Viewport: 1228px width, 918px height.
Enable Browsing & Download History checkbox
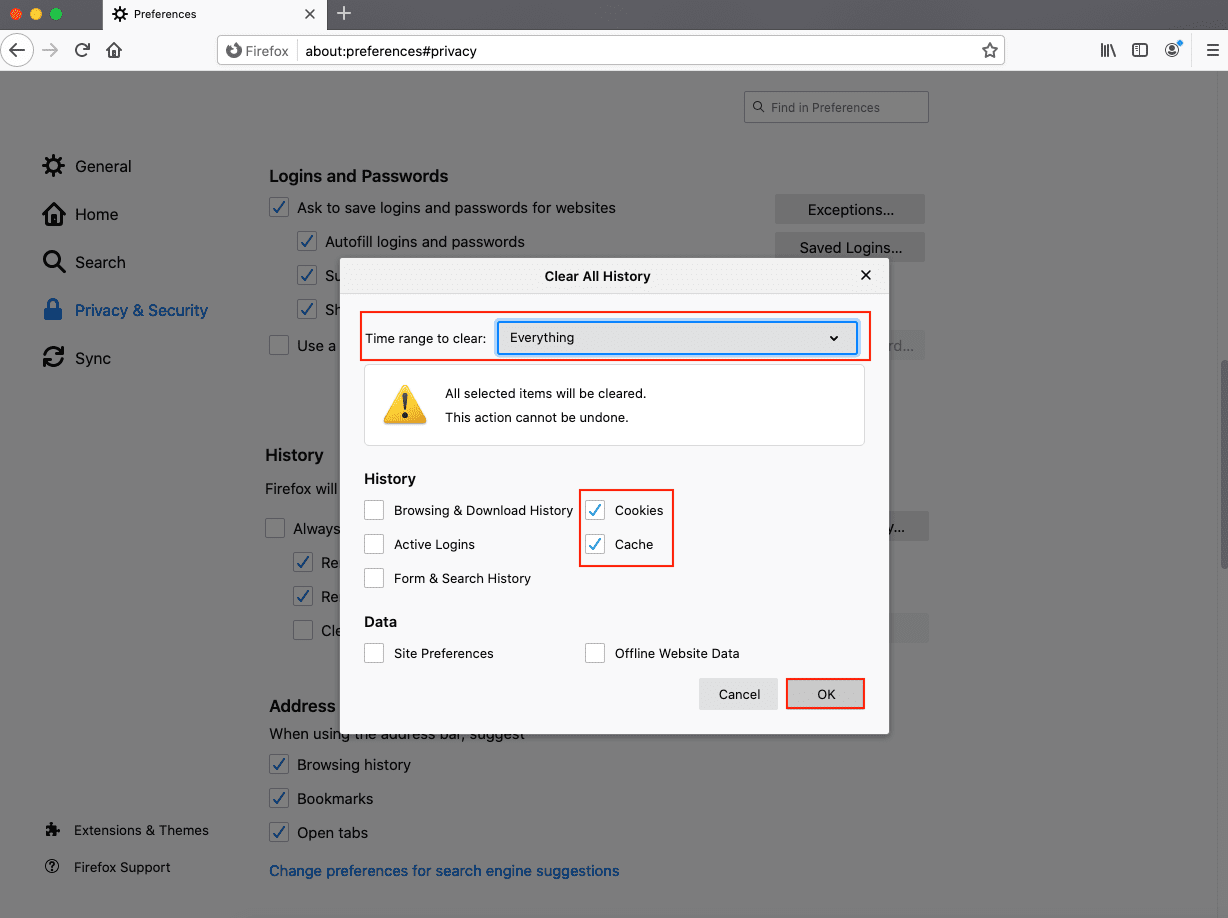[x=374, y=510]
